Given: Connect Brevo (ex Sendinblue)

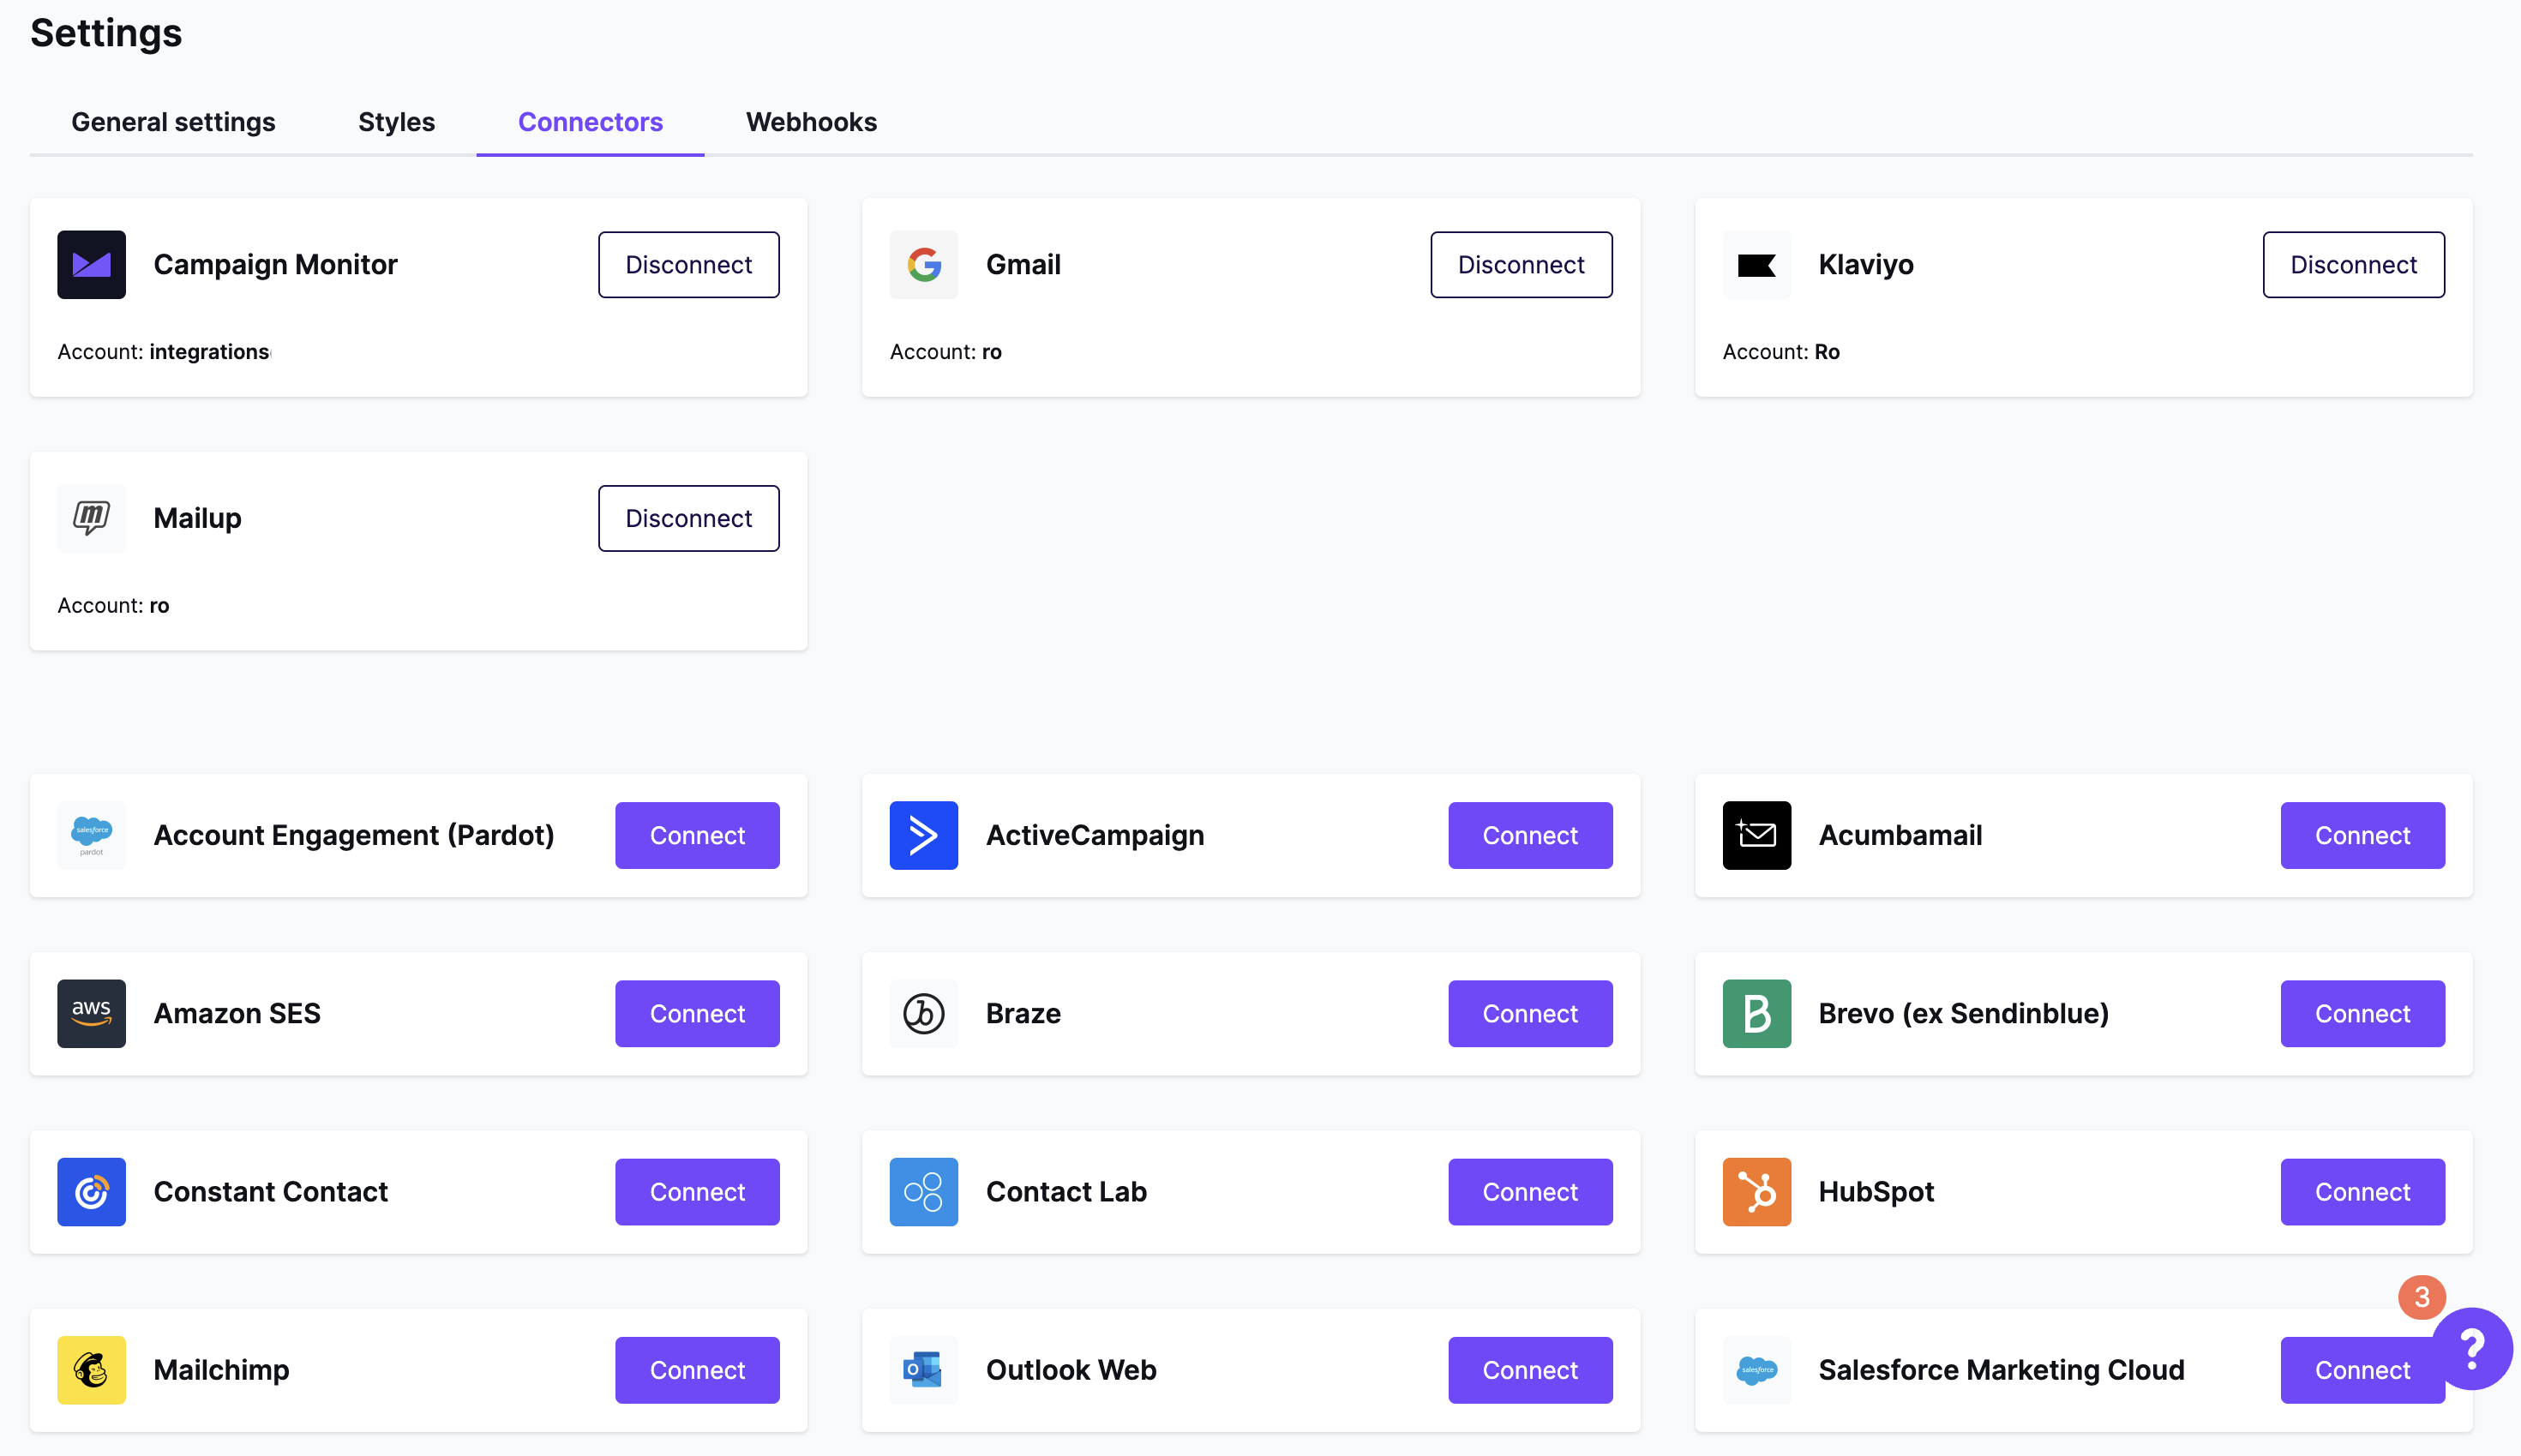Looking at the screenshot, I should coord(2362,1013).
